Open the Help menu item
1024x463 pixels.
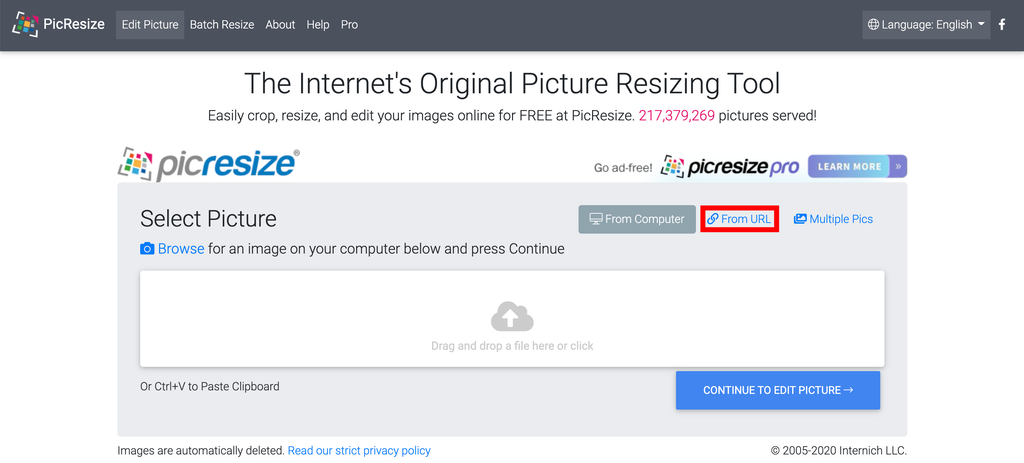pos(318,24)
